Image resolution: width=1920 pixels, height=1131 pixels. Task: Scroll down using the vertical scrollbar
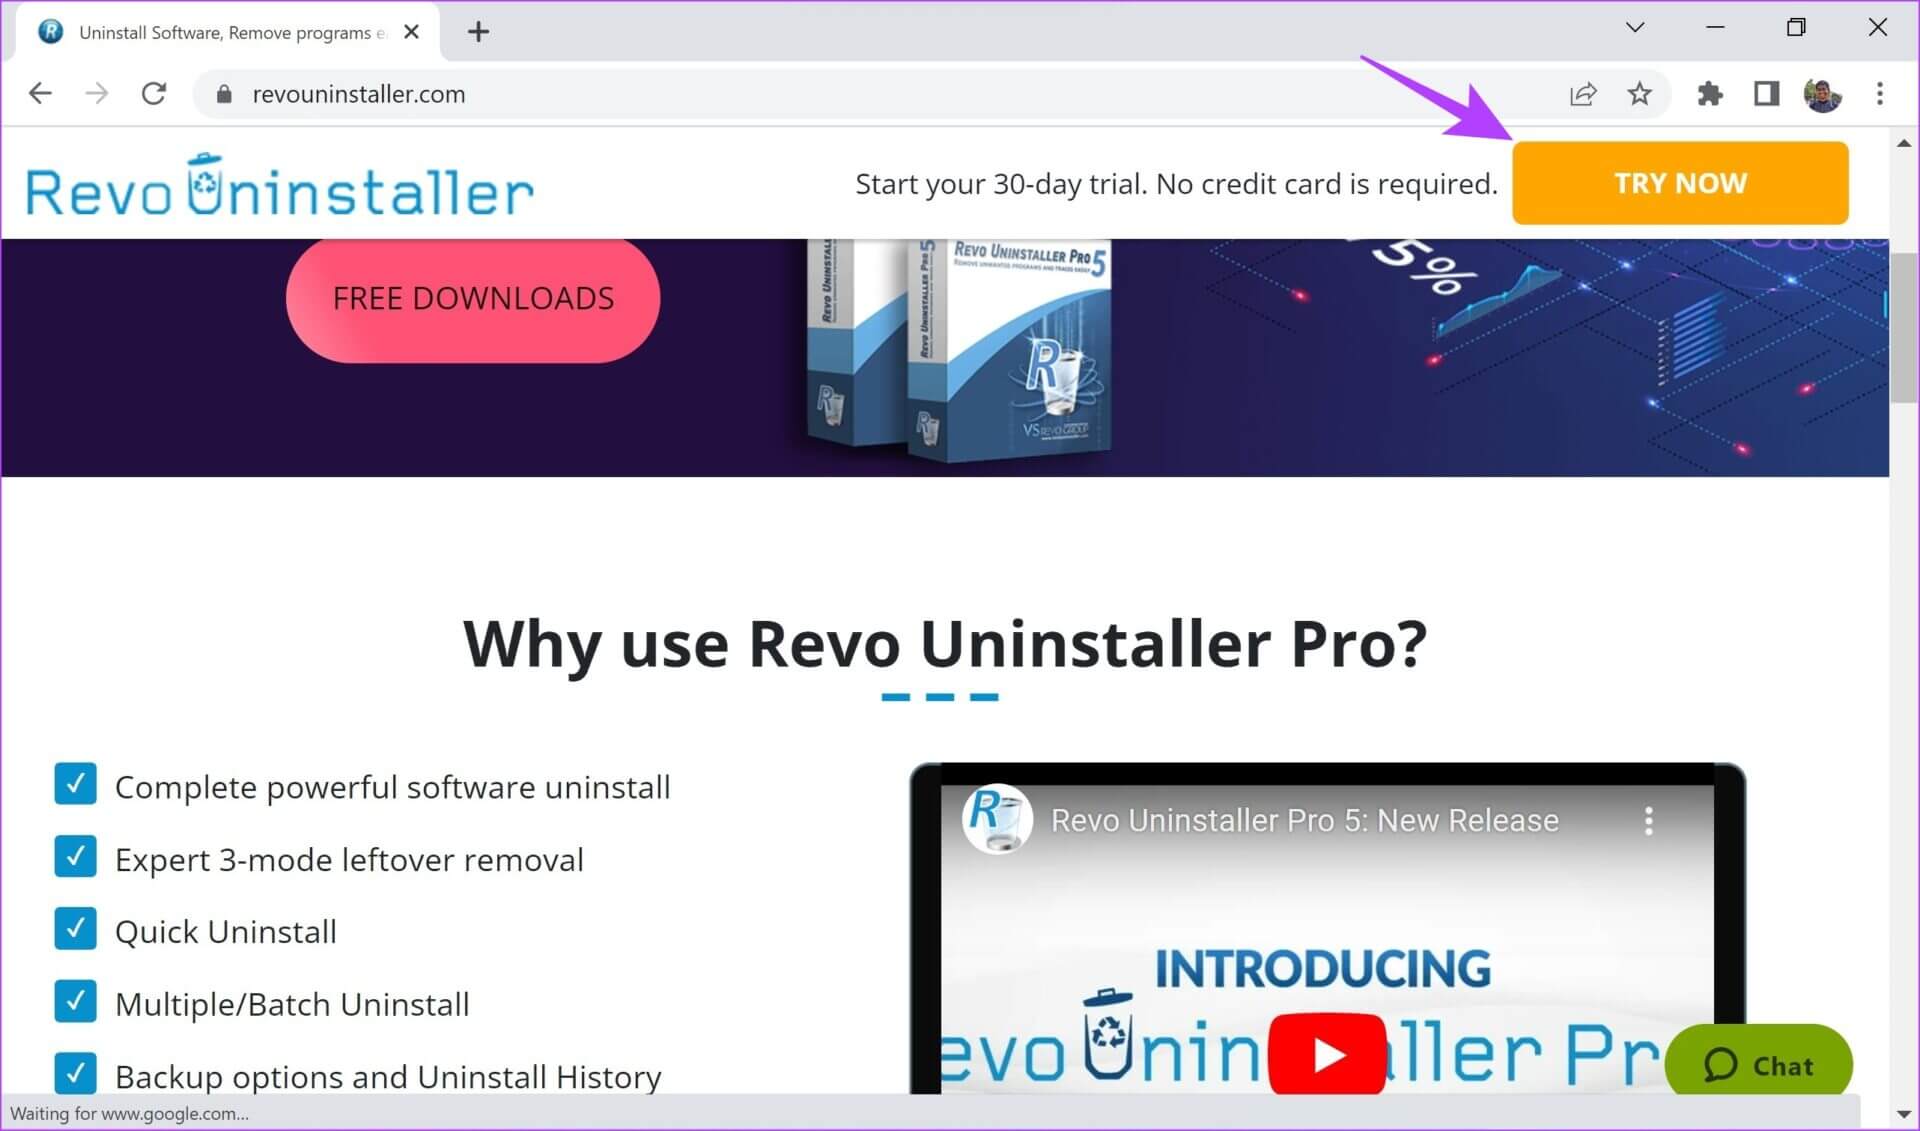pos(1905,1115)
